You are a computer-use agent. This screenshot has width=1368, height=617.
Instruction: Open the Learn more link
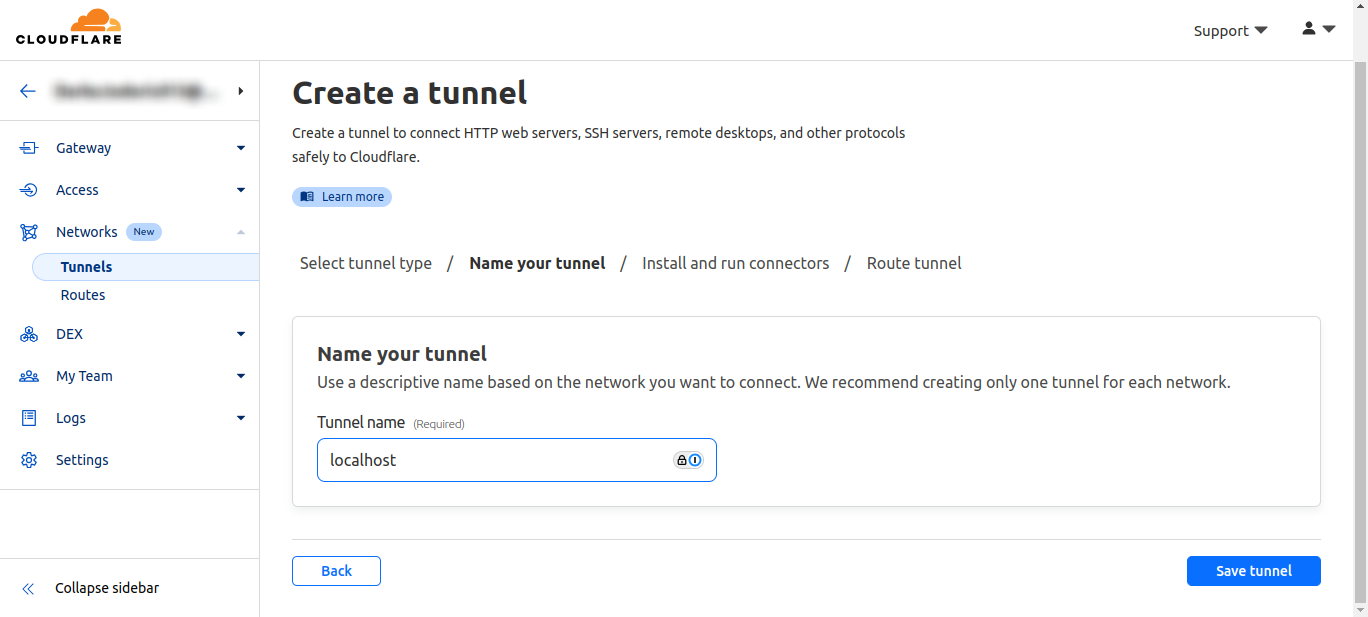[342, 197]
